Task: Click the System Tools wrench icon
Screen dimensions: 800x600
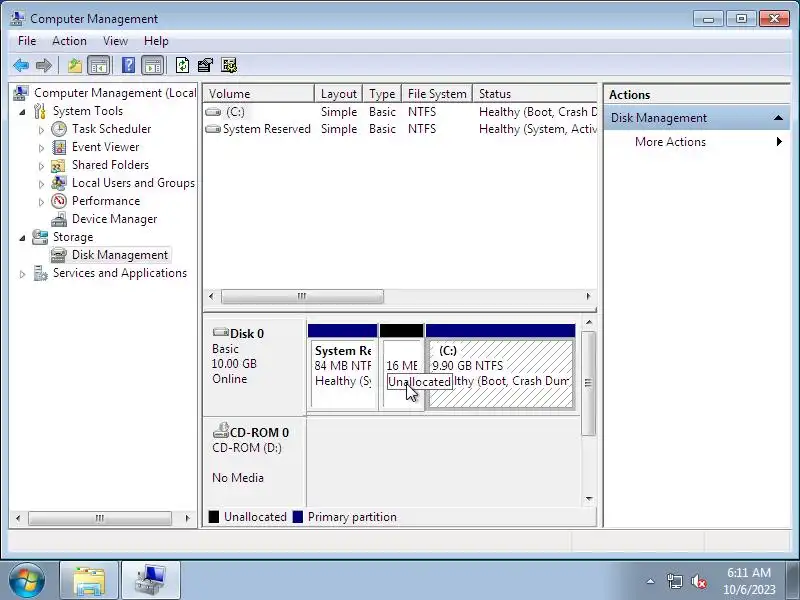Action: pyautogui.click(x=40, y=111)
